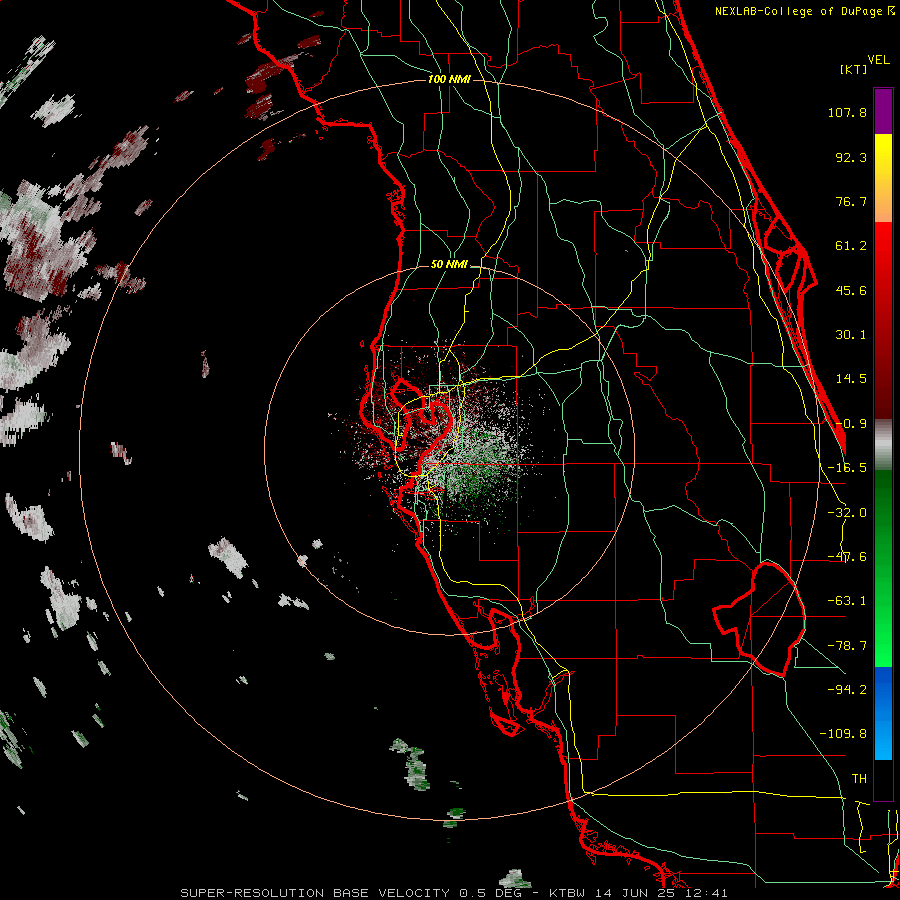Select the 76.7 velocity scale value
Screen dimensions: 900x900
851,201
